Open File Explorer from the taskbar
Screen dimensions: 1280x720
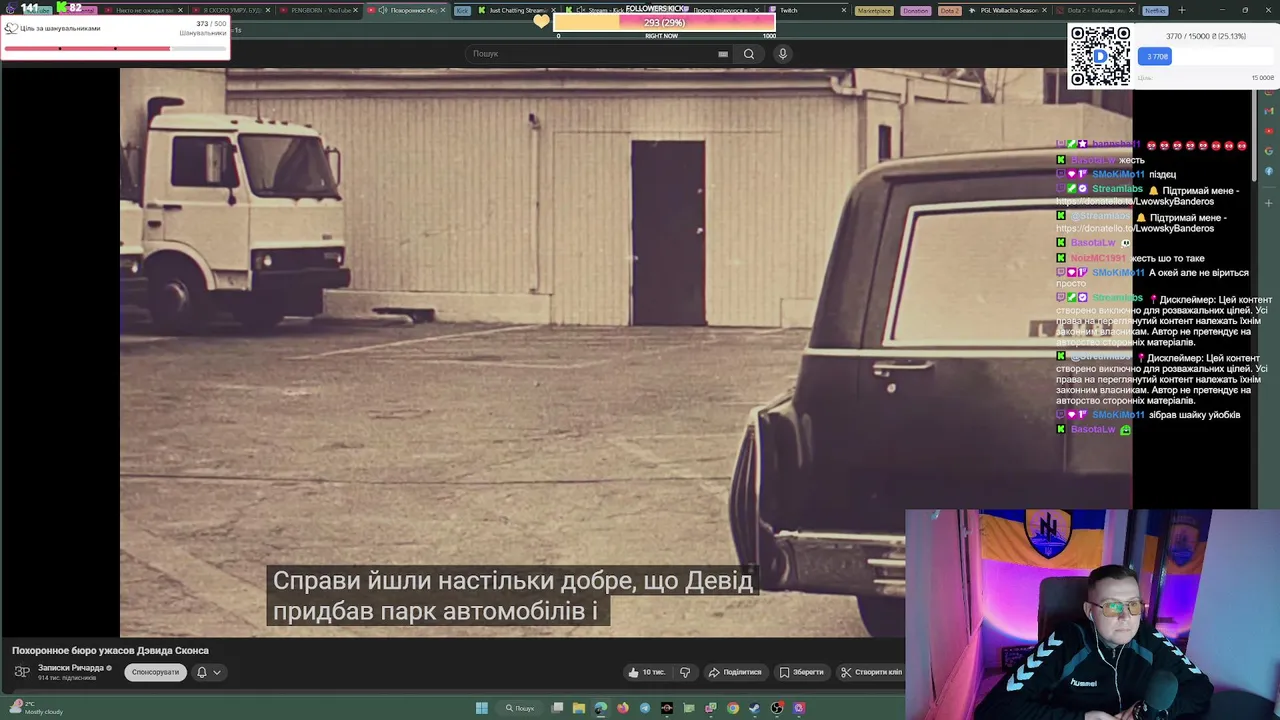tap(578, 708)
